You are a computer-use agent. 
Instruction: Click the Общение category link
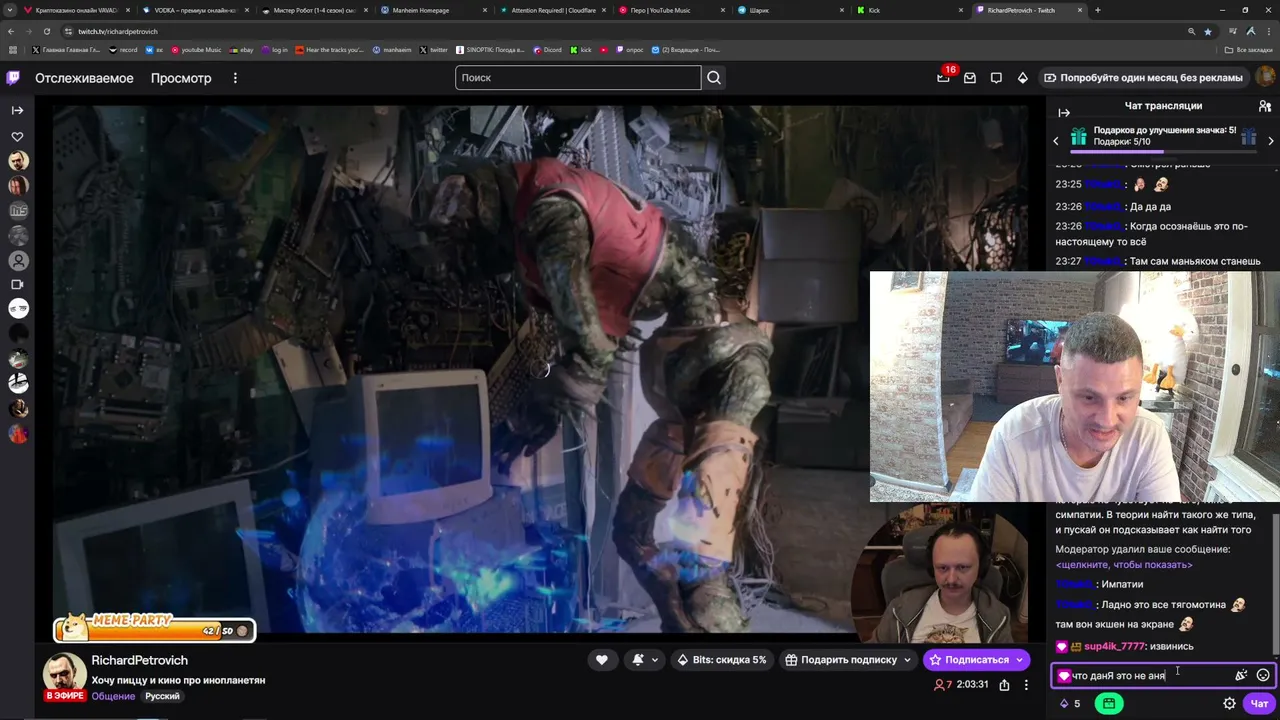click(113, 697)
